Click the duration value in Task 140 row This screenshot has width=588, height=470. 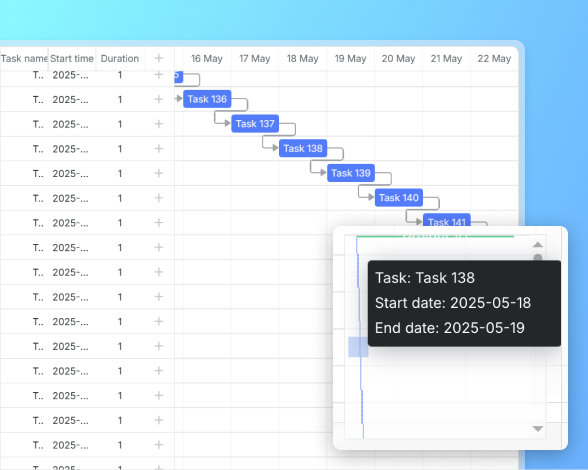click(120, 198)
